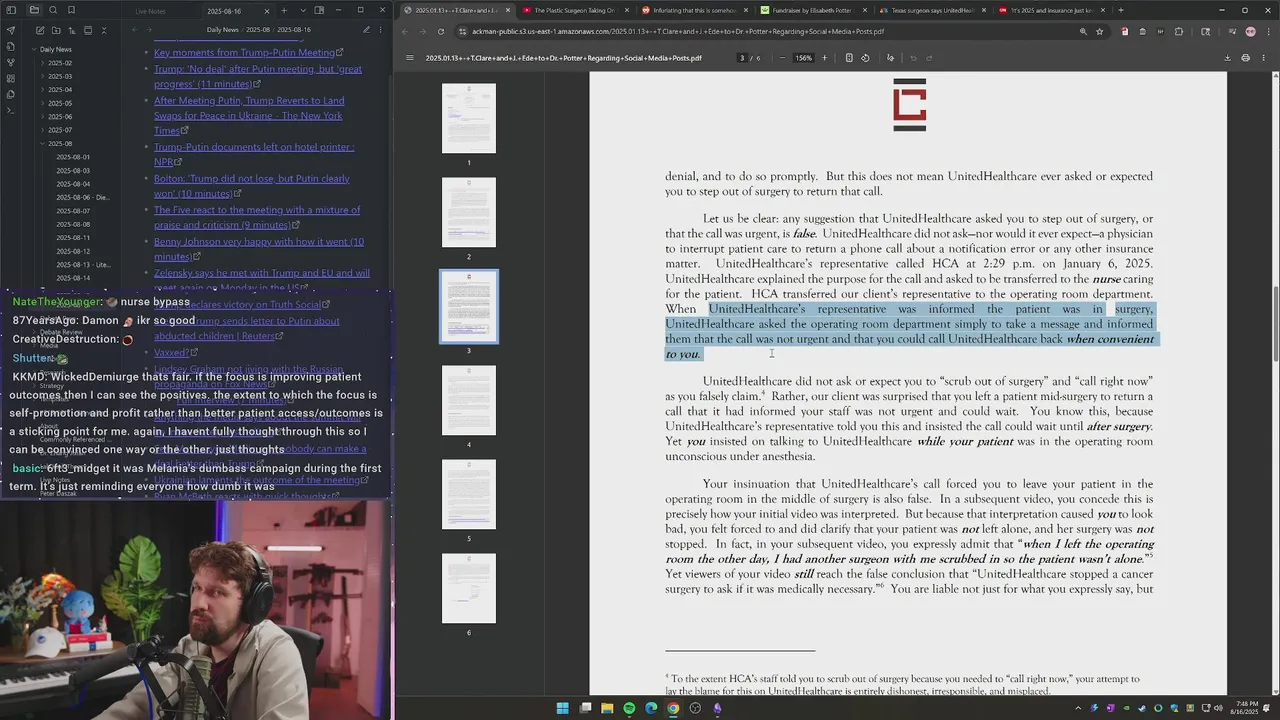
Task: Select page 1 thumbnail in PDF sidebar
Action: pyautogui.click(x=468, y=118)
